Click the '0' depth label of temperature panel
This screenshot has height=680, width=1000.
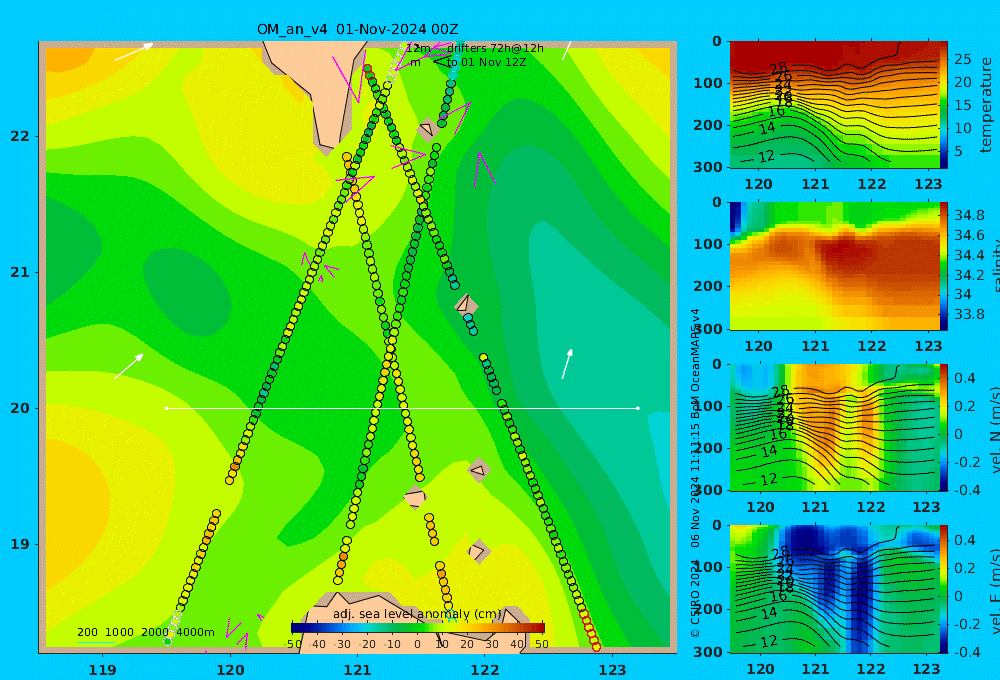(x=717, y=41)
